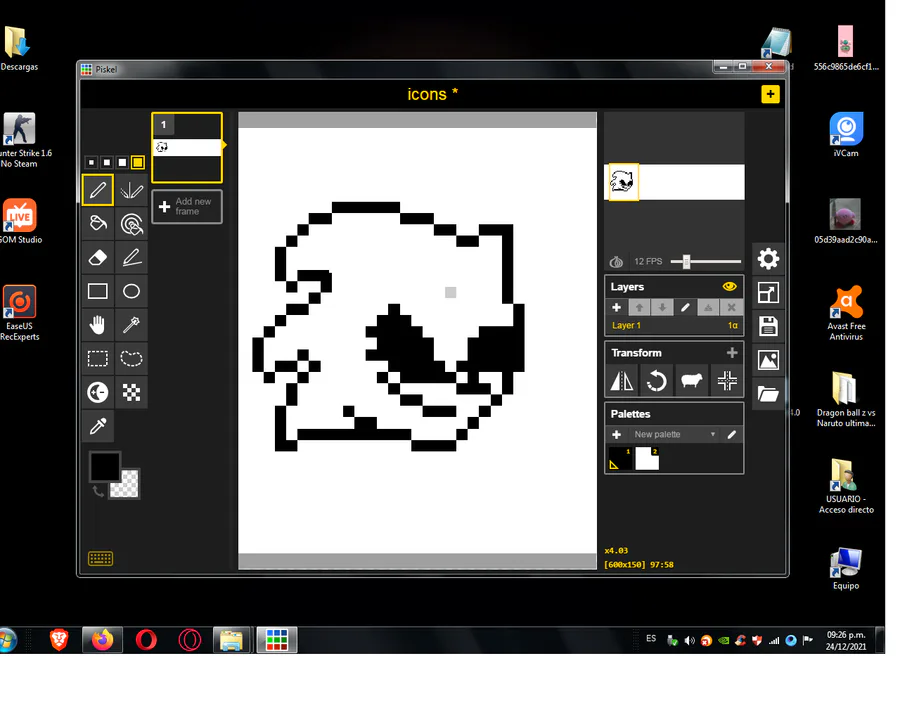The width and height of the screenshot is (900, 720).
Task: Select the Move hand tool
Action: click(98, 325)
